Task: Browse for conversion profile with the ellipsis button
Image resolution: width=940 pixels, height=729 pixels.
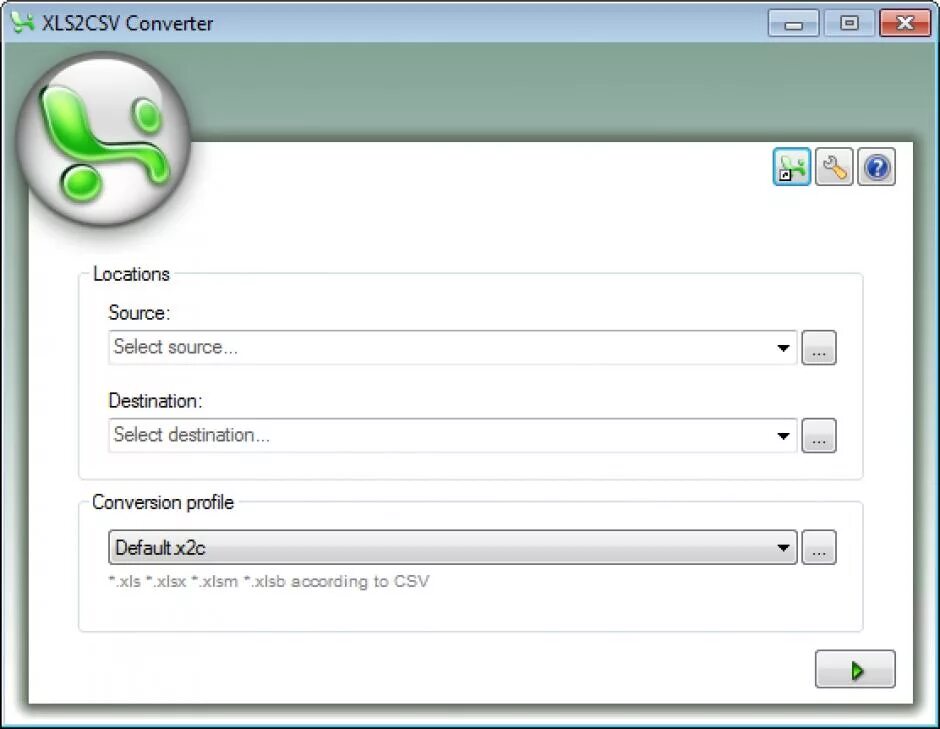Action: (819, 547)
